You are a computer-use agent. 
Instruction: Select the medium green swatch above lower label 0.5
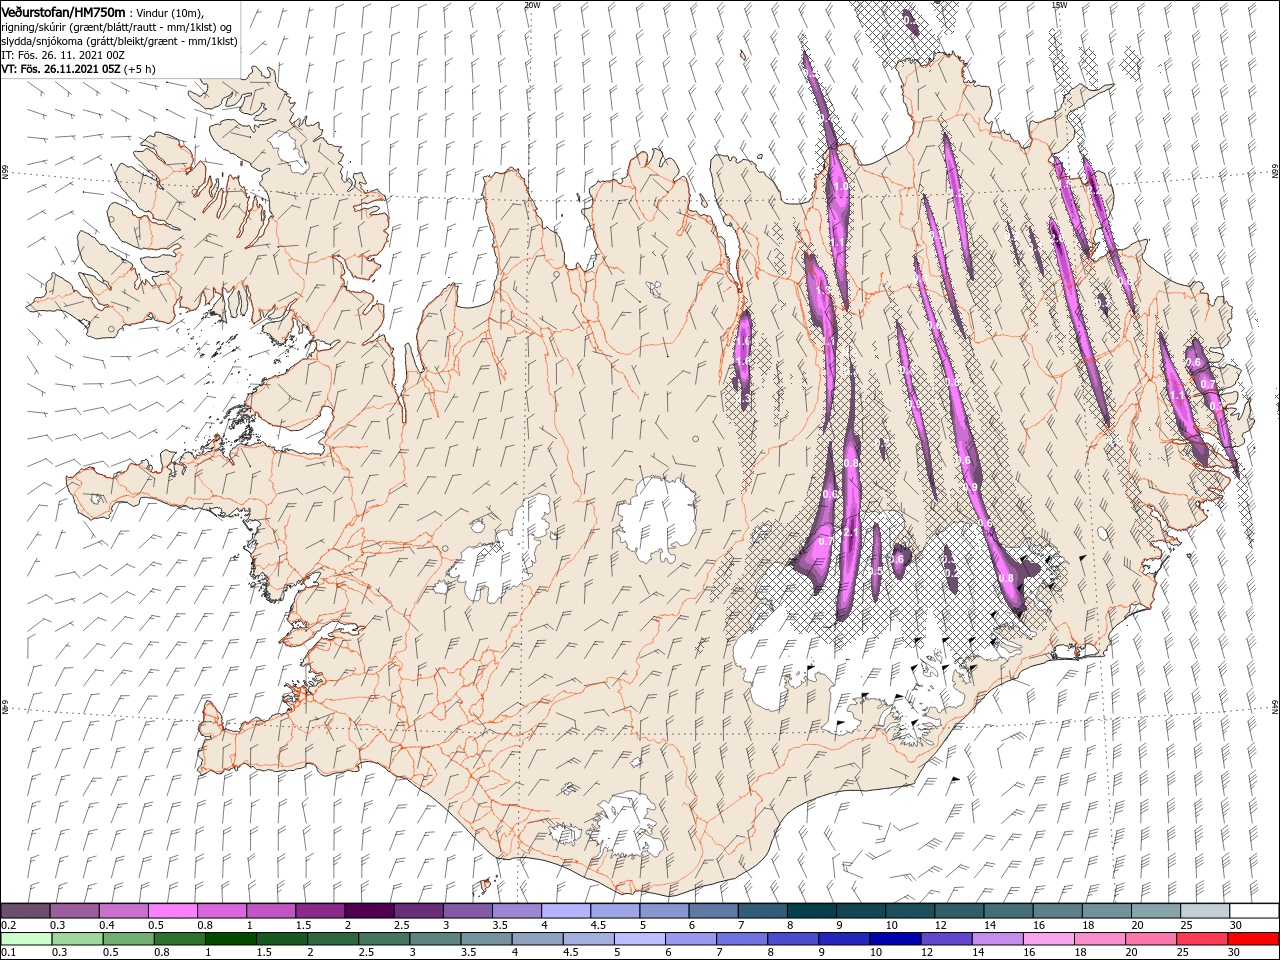coord(128,939)
